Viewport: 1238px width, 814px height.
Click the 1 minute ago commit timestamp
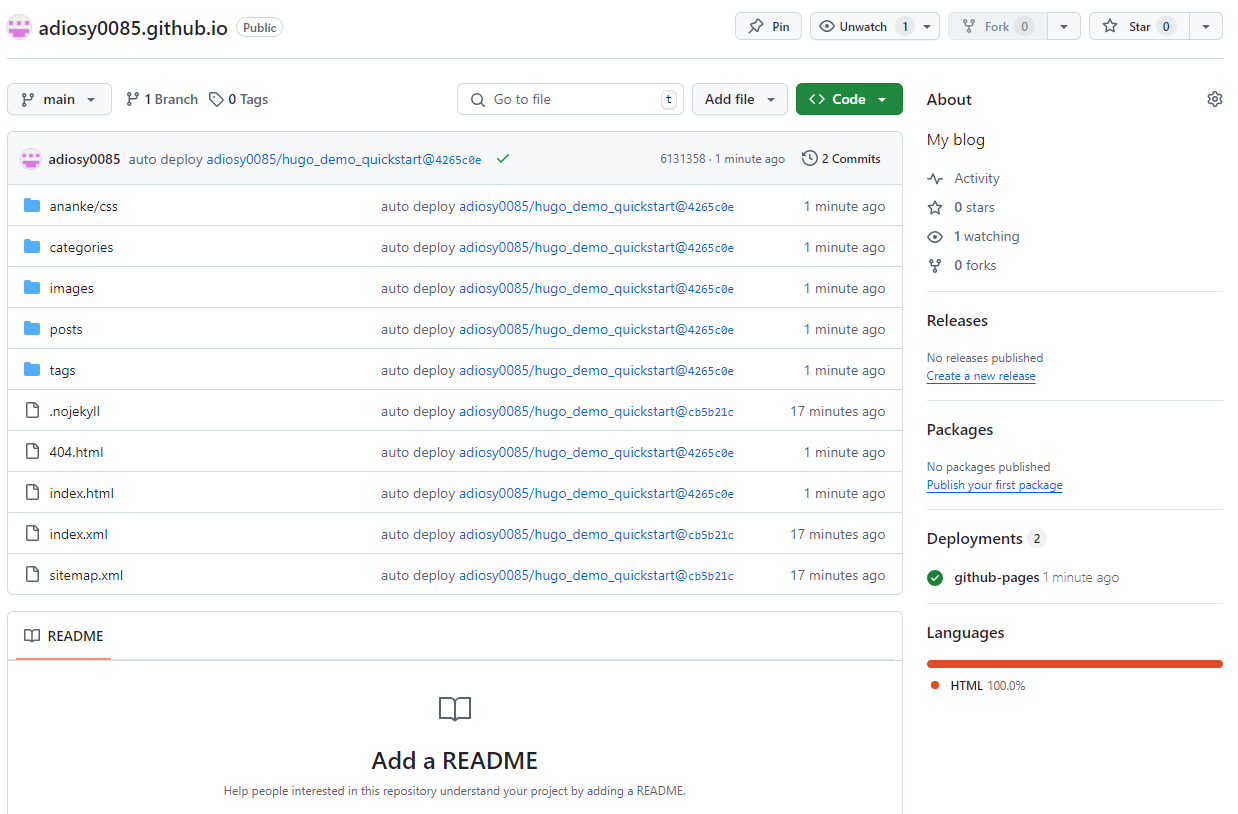tap(750, 159)
